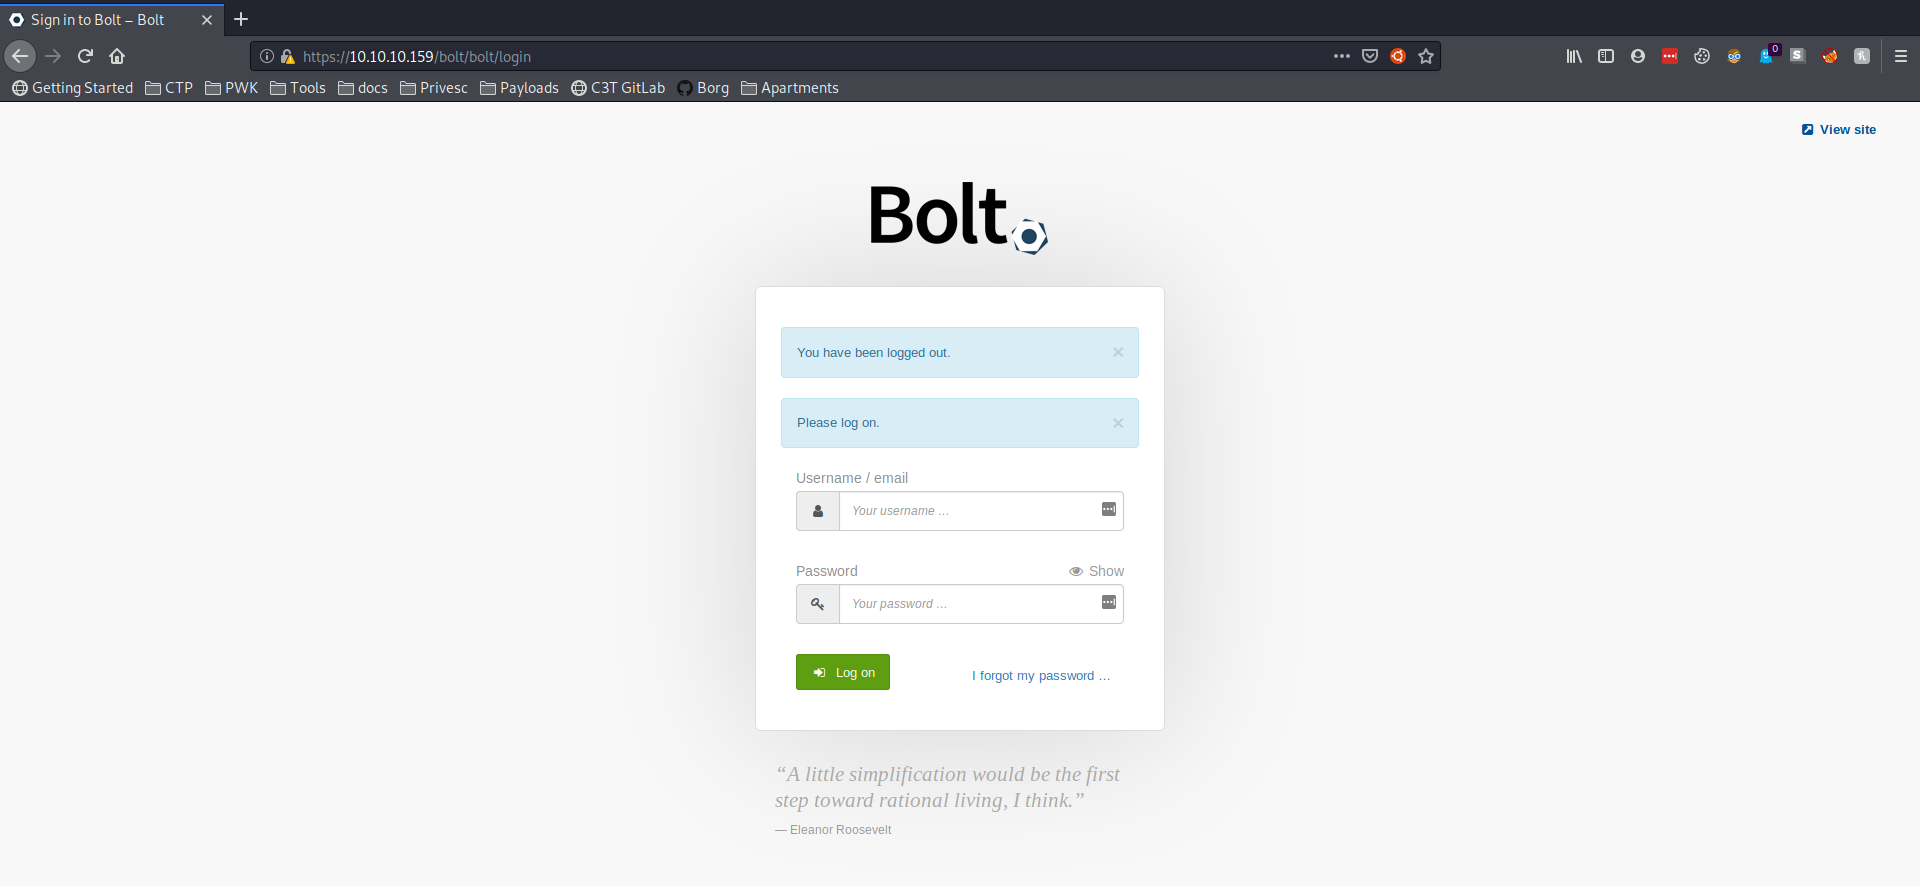1920x886 pixels.
Task: Open the docs bookmarks folder
Action: (363, 88)
